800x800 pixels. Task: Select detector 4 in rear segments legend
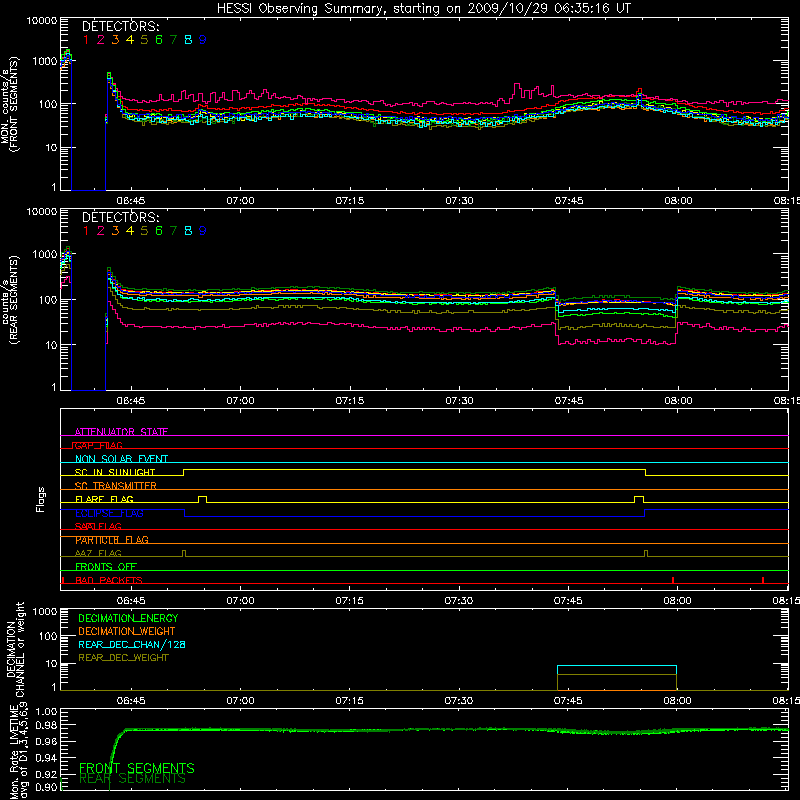point(130,231)
